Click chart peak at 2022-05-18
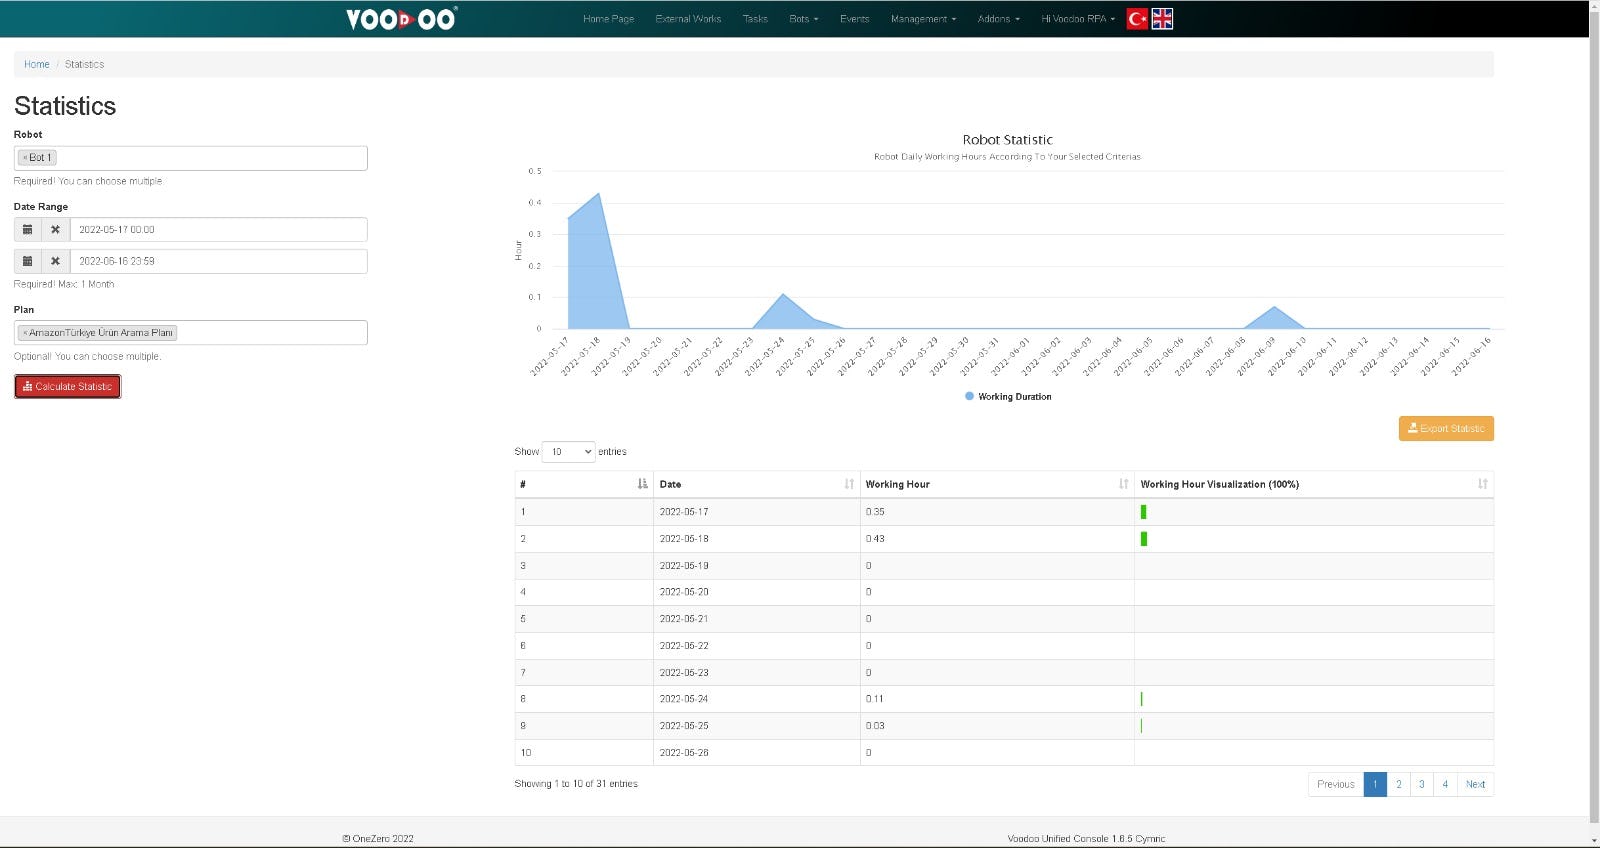 point(598,194)
